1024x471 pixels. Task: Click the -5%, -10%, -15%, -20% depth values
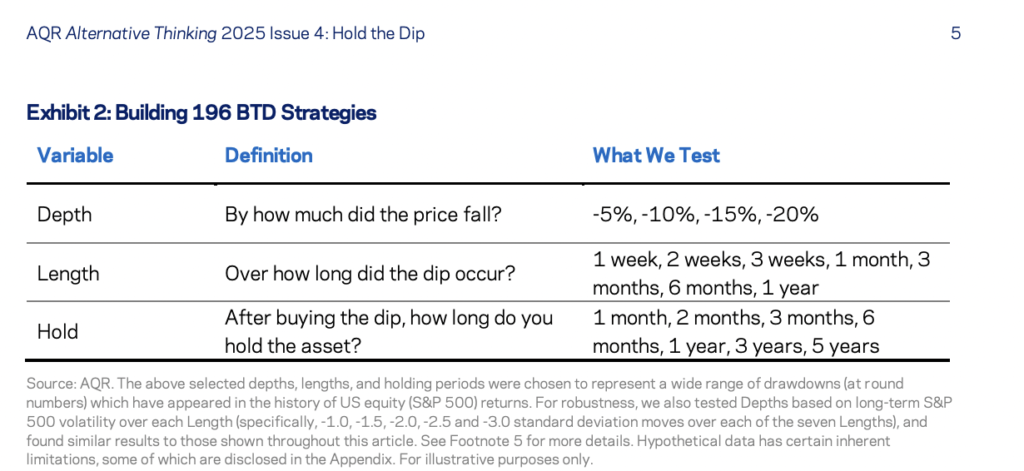coord(706,214)
